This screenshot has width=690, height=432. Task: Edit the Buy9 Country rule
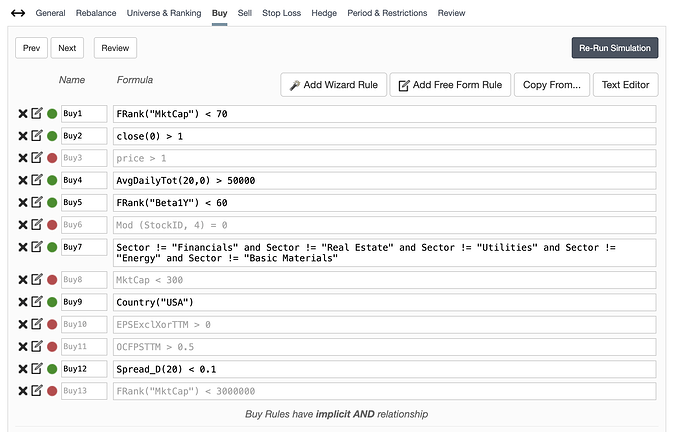[x=37, y=302]
